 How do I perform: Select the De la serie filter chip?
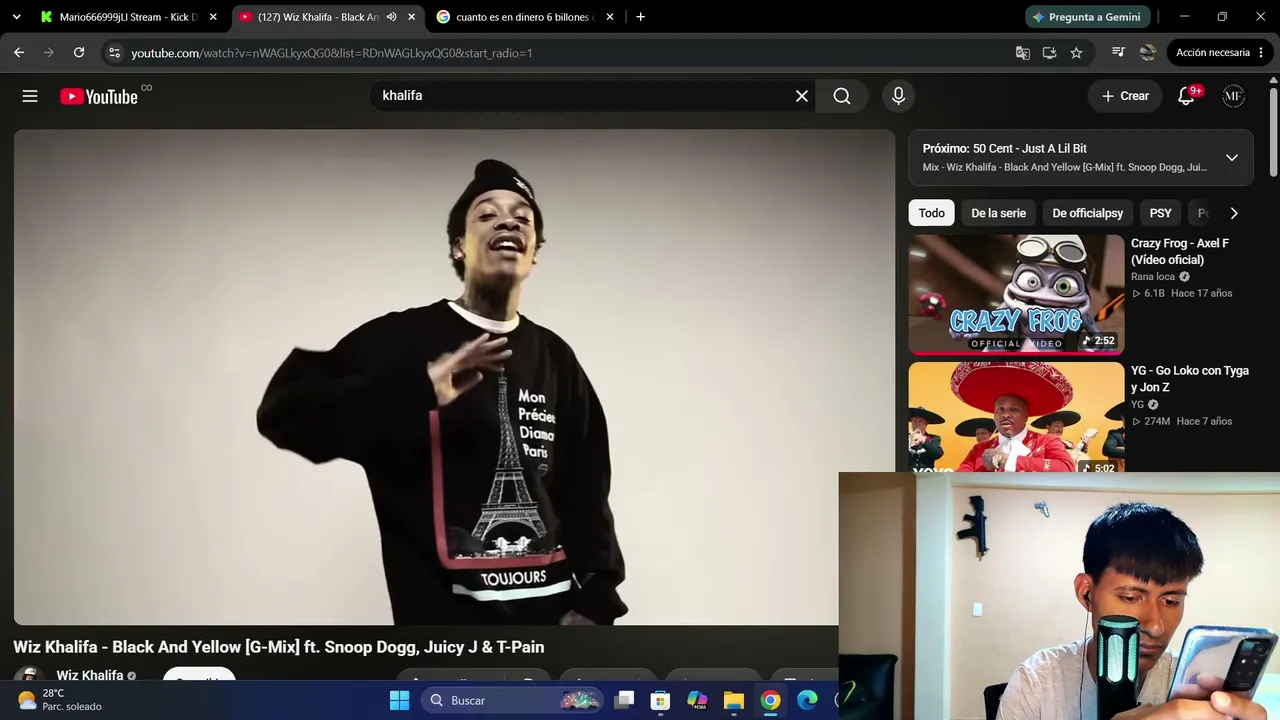click(999, 213)
